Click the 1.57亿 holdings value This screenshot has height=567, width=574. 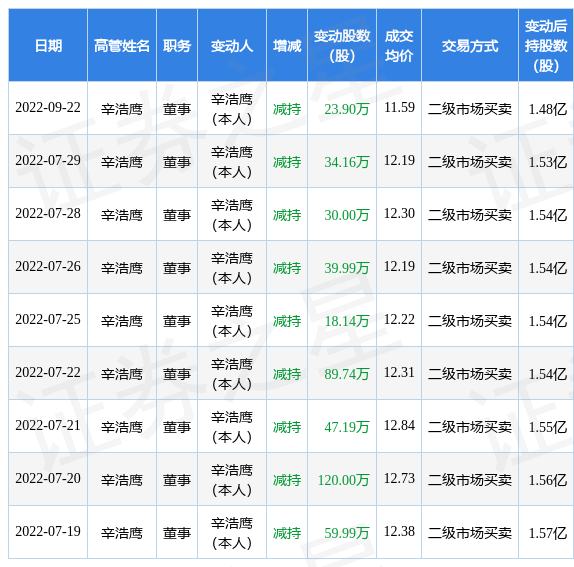click(x=548, y=533)
